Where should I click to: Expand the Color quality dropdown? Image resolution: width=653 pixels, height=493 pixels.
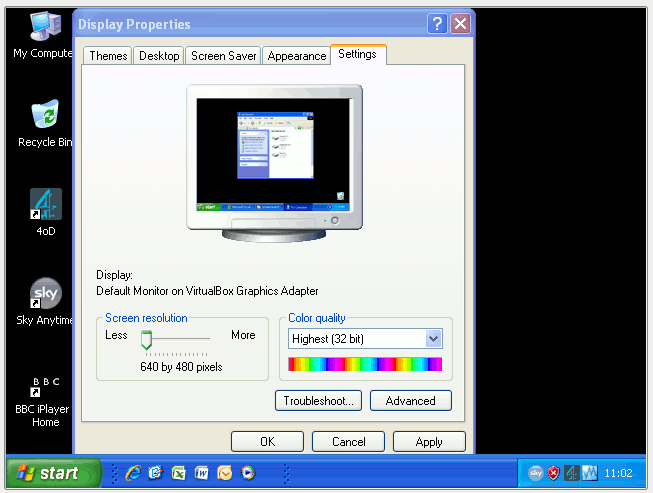[433, 339]
